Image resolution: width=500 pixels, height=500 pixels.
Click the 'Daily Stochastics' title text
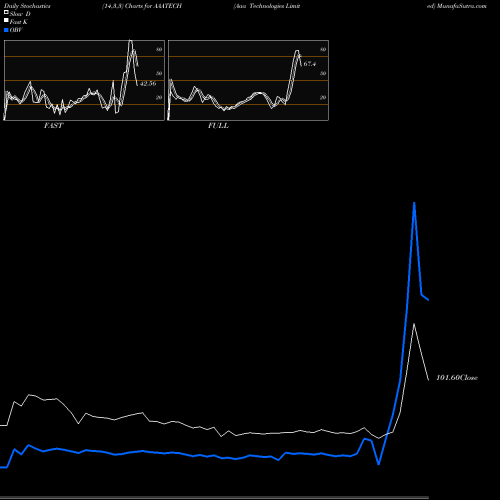tap(27, 6)
